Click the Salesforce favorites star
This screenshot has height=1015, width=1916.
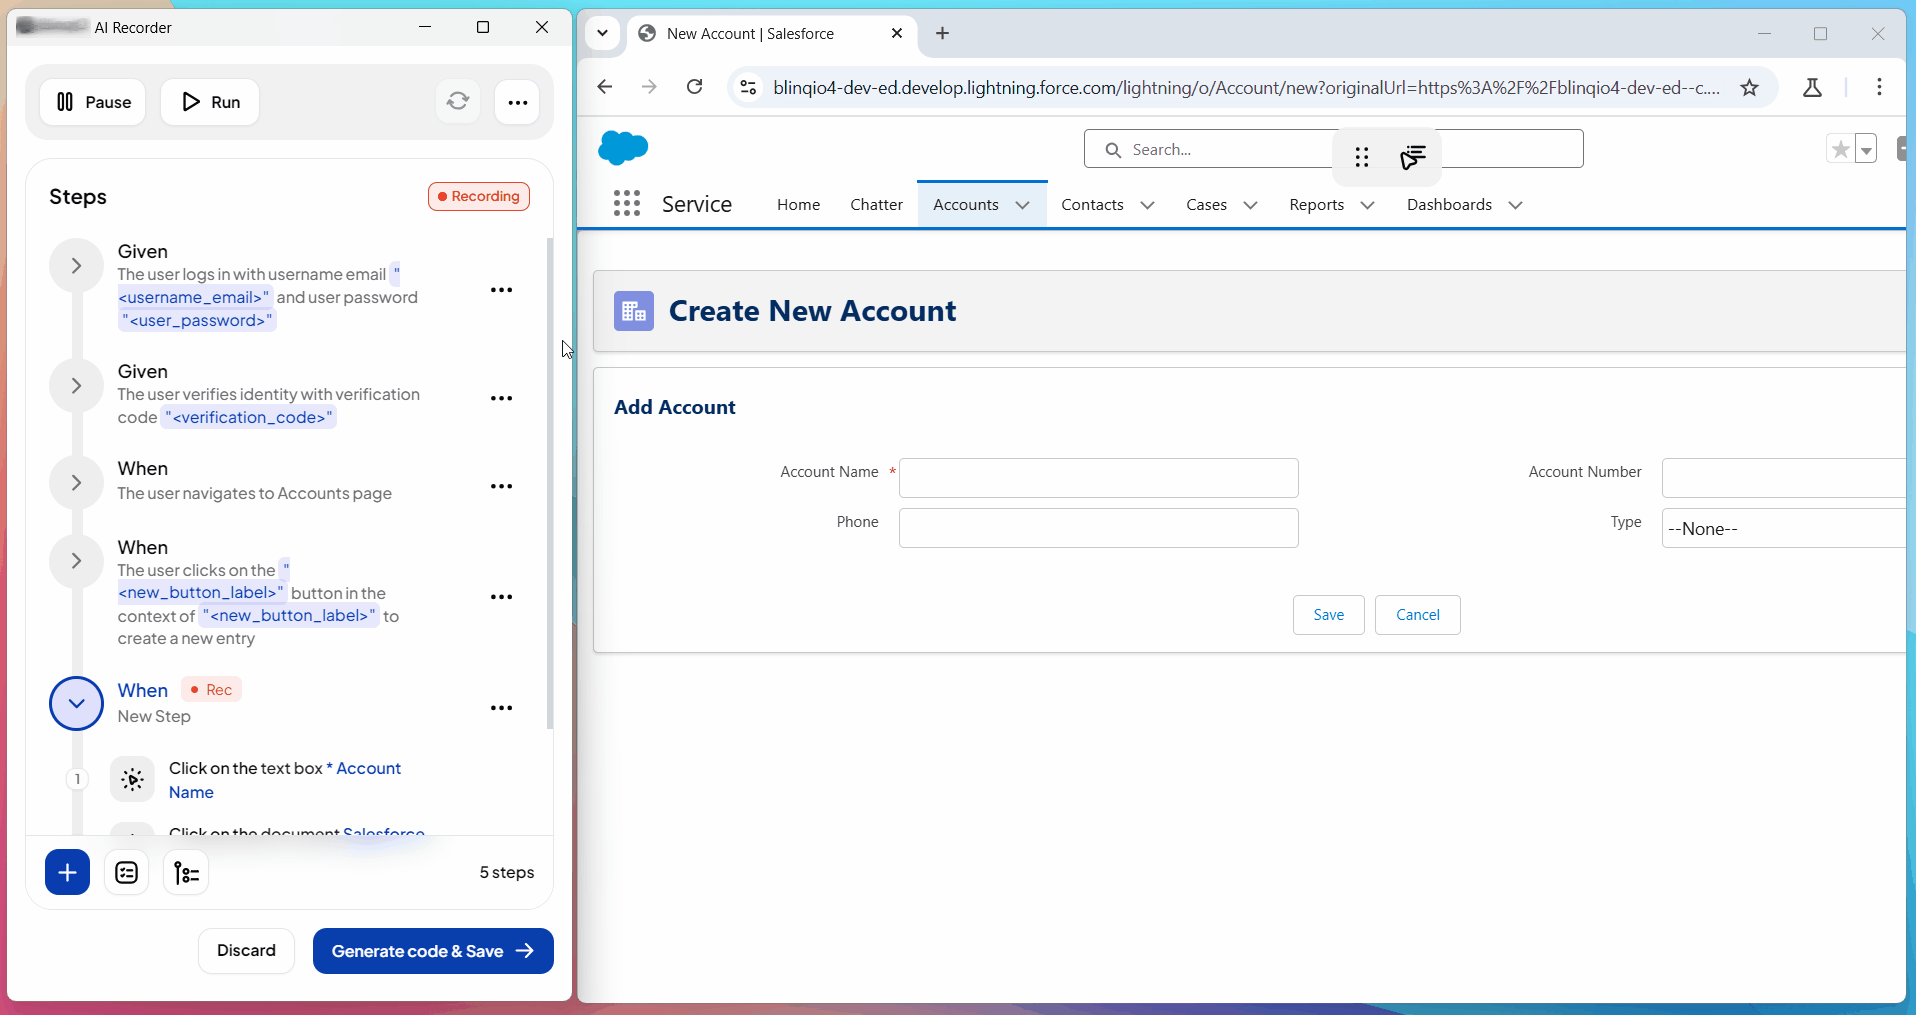tap(1840, 149)
